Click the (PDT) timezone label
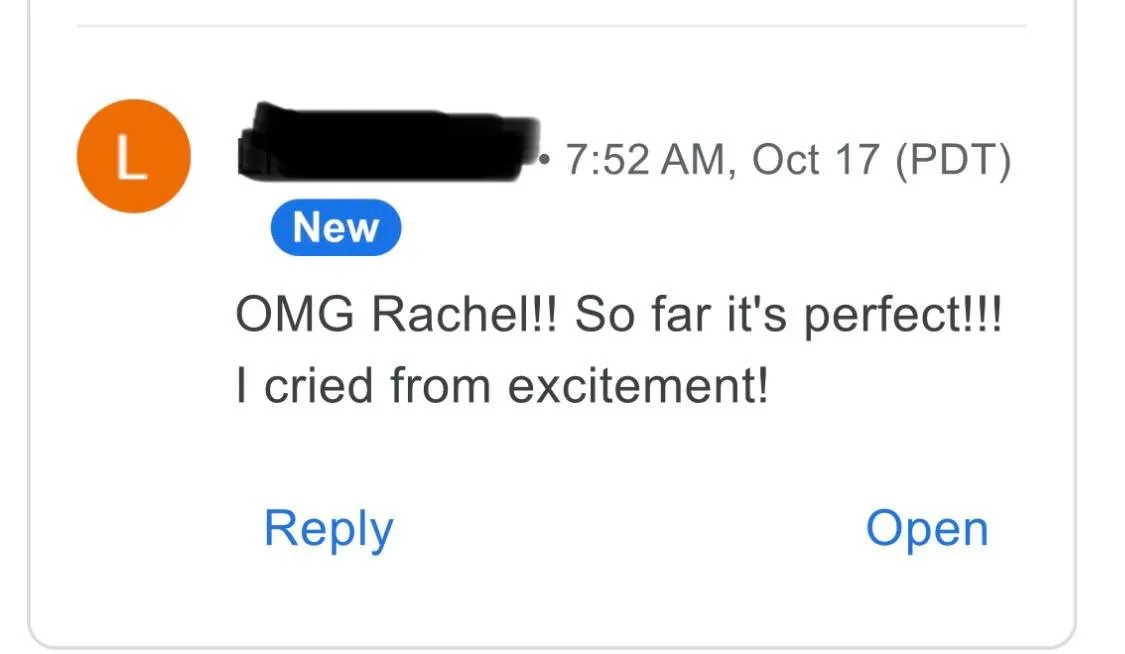Image resolution: width=1125 pixels, height=654 pixels. pos(953,160)
